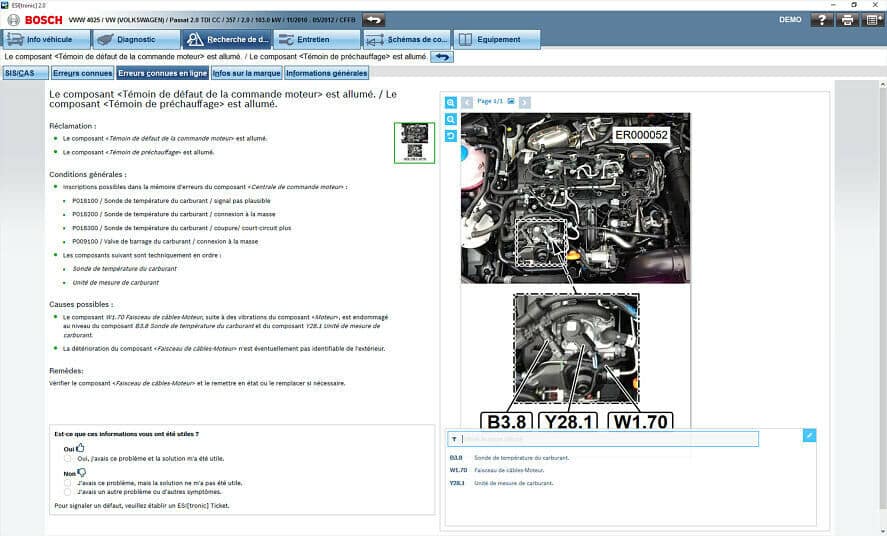
Task: Select the Erreurs connues en ligne sub-tab
Action: point(162,73)
